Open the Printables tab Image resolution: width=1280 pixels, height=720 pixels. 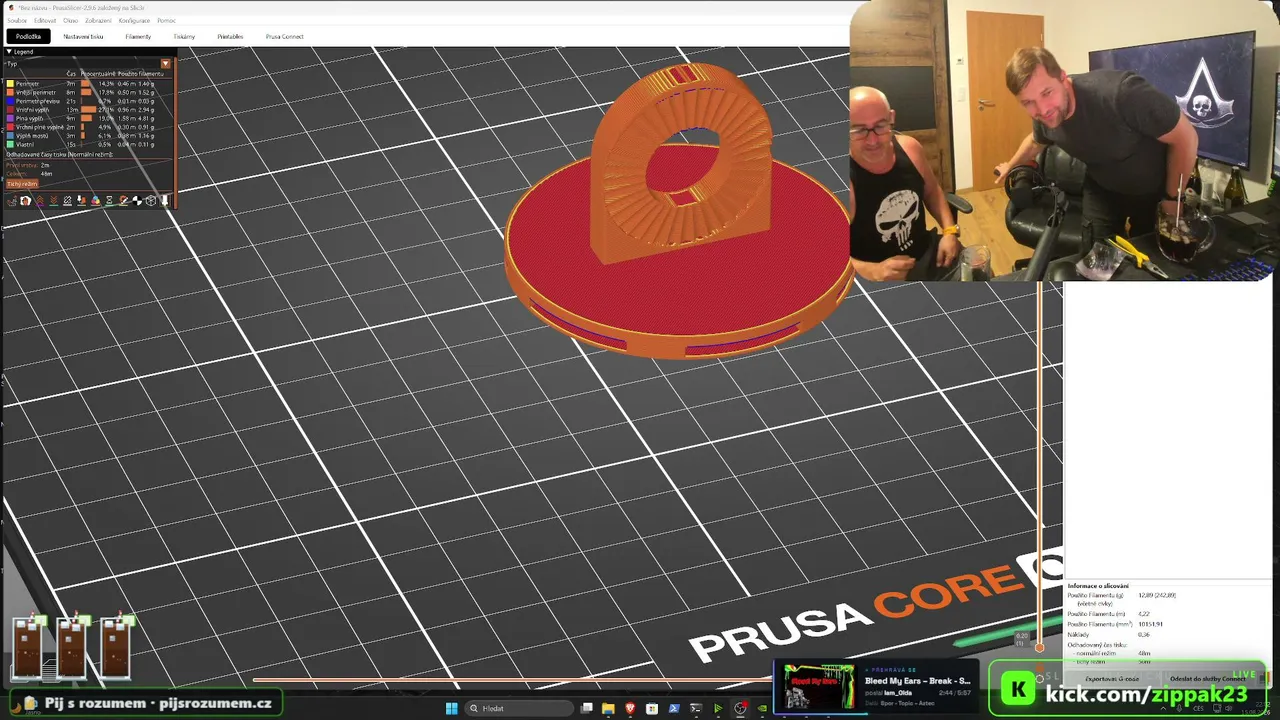click(230, 36)
